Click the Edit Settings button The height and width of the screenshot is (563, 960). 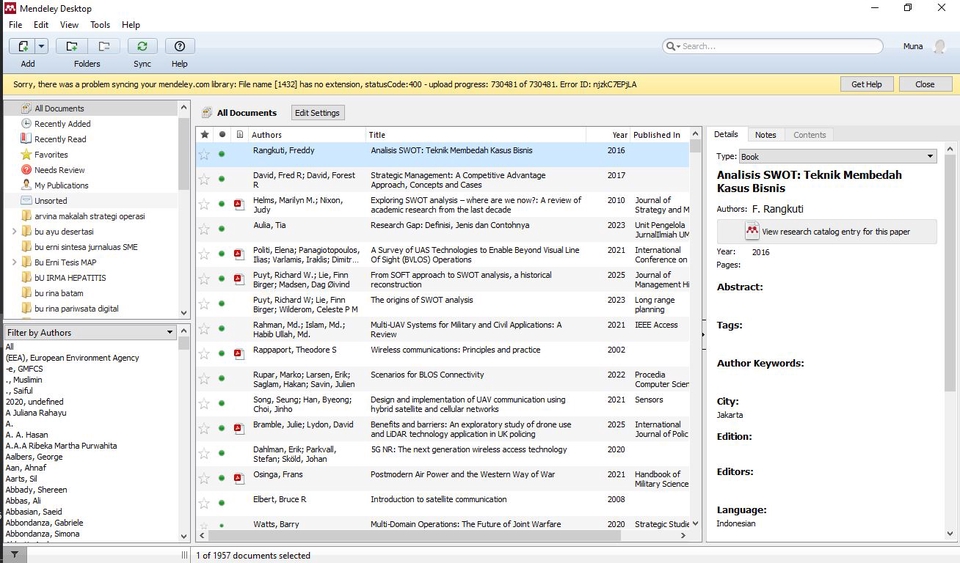(x=318, y=113)
